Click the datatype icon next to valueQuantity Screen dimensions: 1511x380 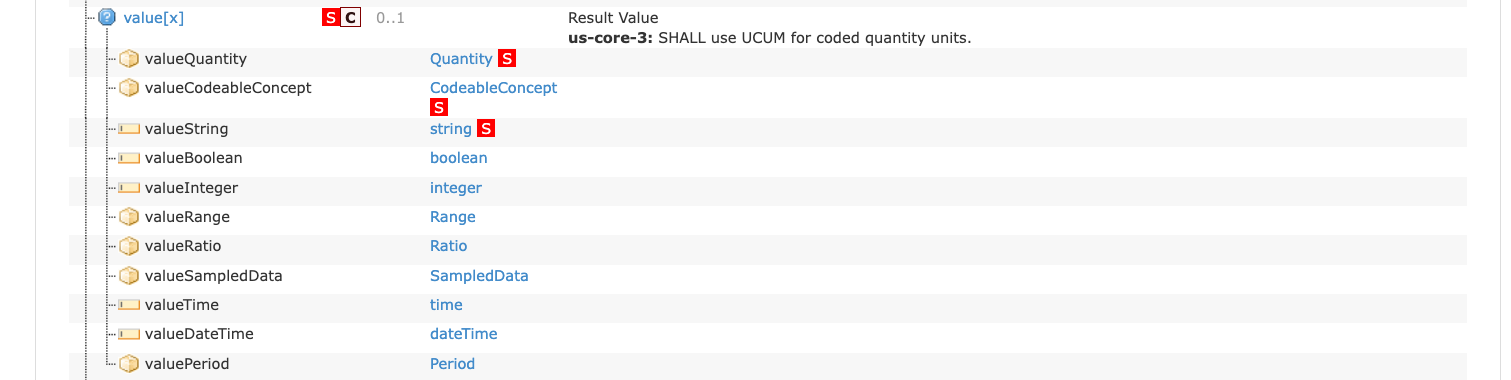pyautogui.click(x=129, y=59)
